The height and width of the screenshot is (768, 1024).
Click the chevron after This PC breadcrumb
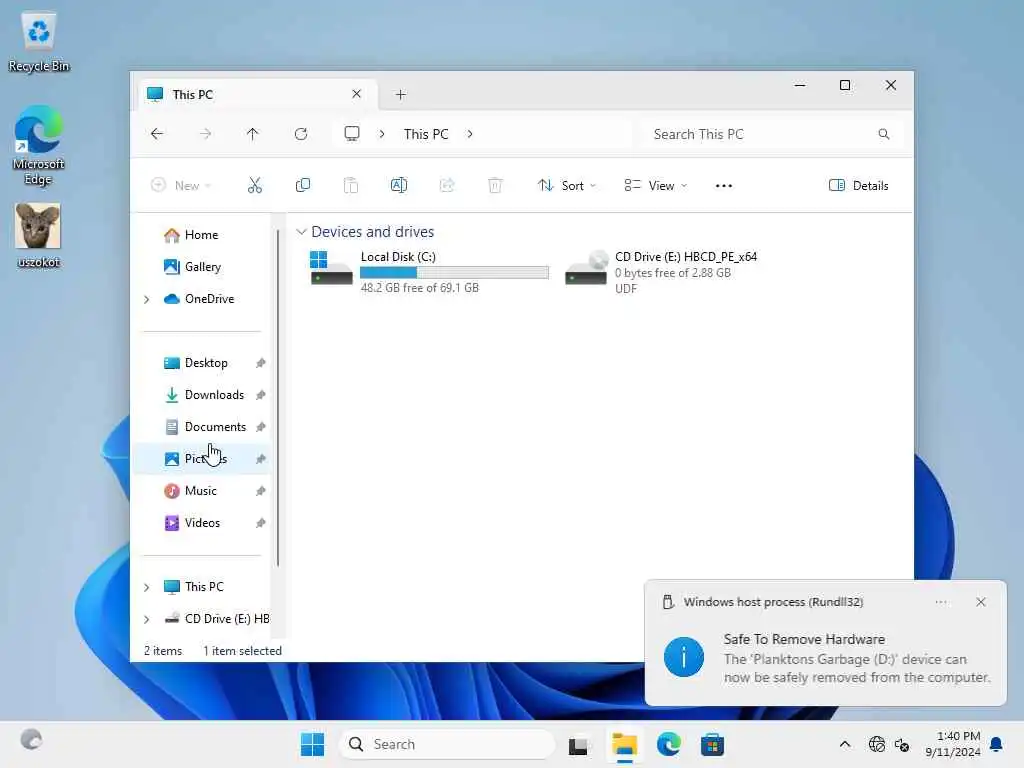pyautogui.click(x=470, y=134)
